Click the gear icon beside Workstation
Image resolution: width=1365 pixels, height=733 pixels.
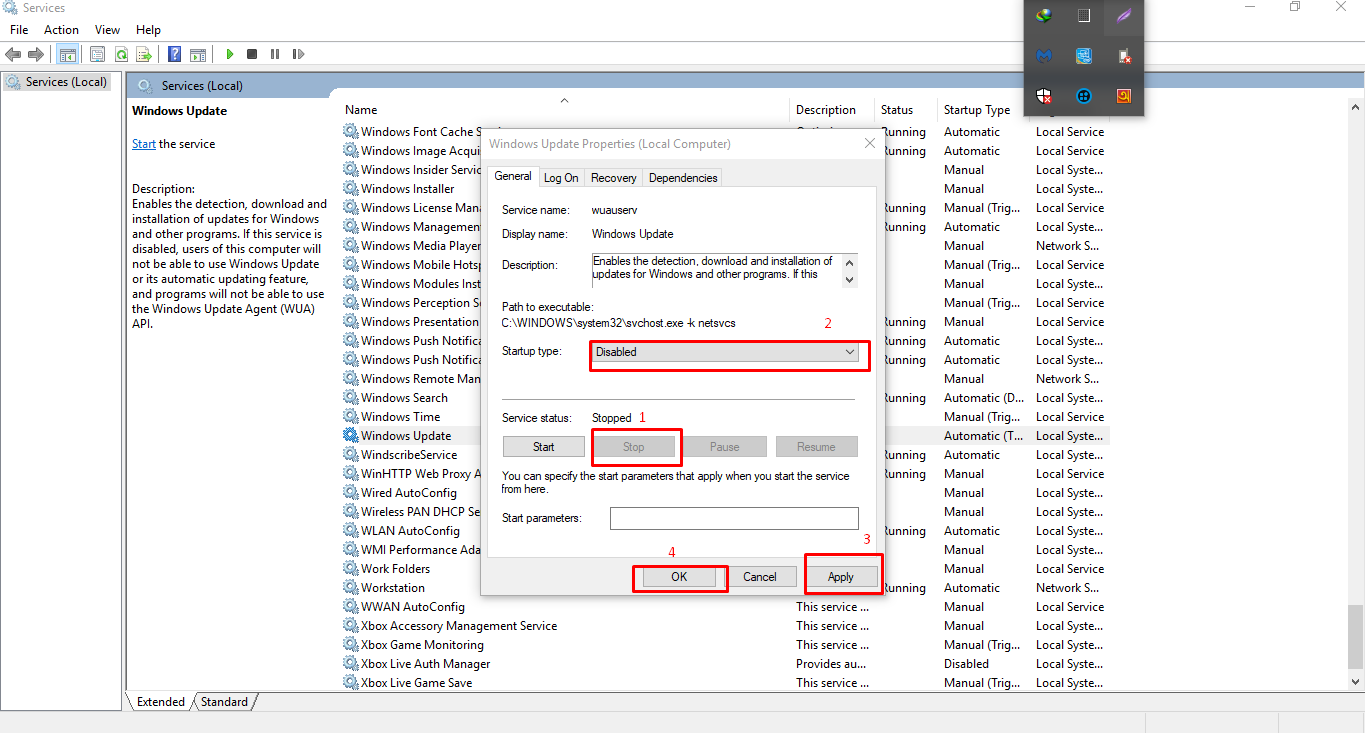[350, 587]
